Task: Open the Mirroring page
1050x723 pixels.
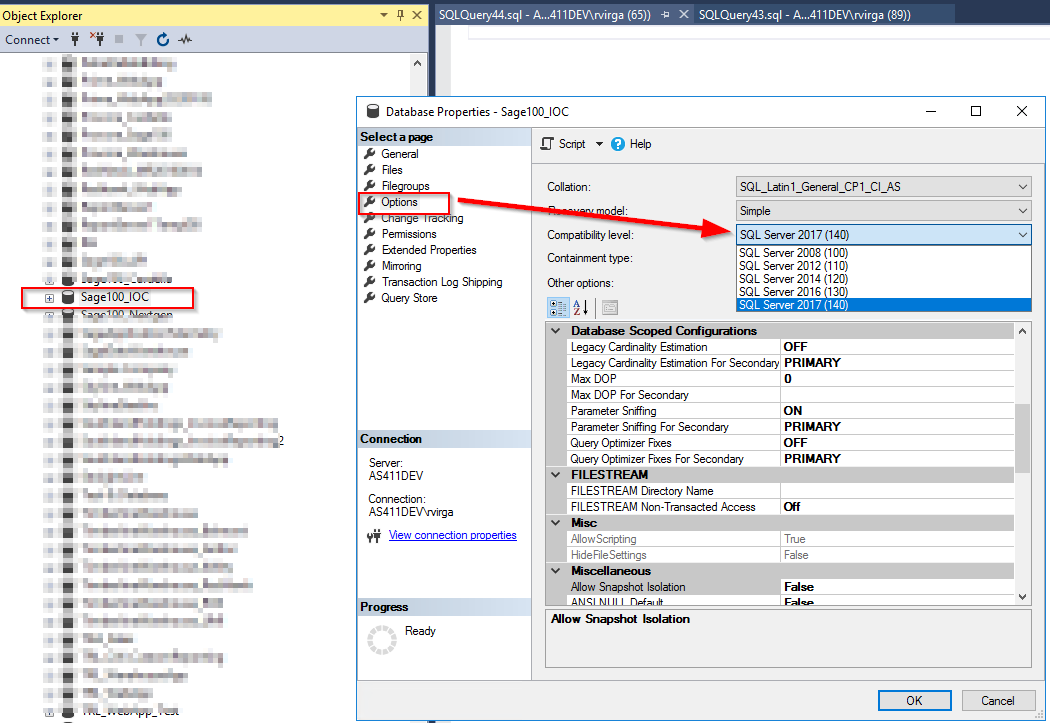Action: coord(401,266)
